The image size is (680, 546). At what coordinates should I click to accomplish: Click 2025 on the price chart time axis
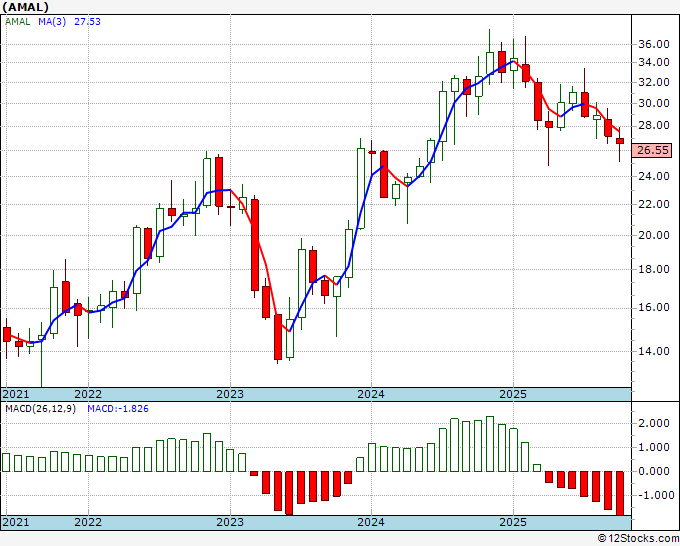pyautogui.click(x=513, y=394)
